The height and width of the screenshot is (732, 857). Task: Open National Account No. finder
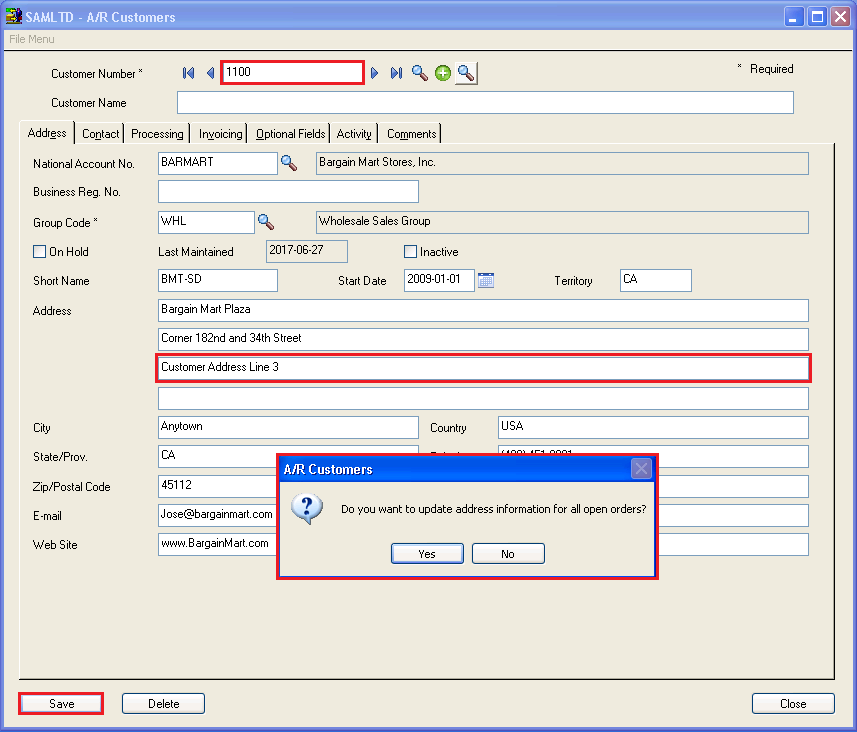tap(289, 163)
